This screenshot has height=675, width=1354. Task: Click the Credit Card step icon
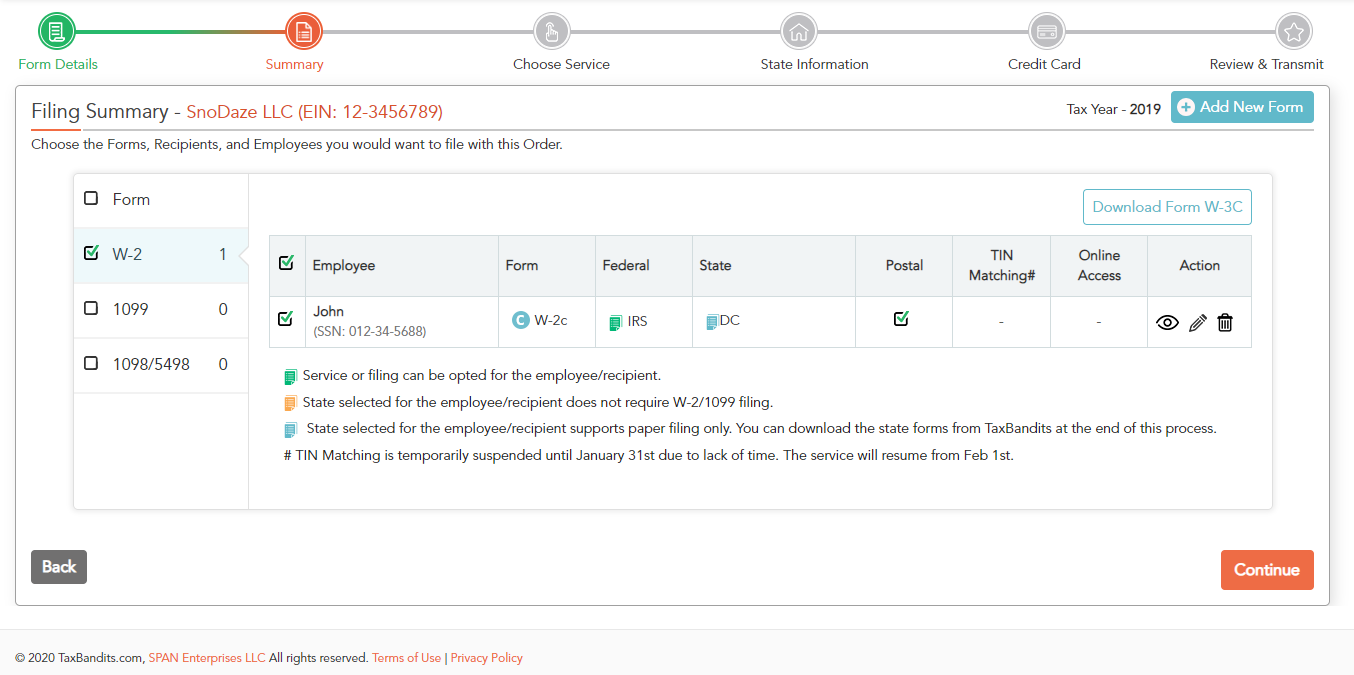[x=1047, y=32]
